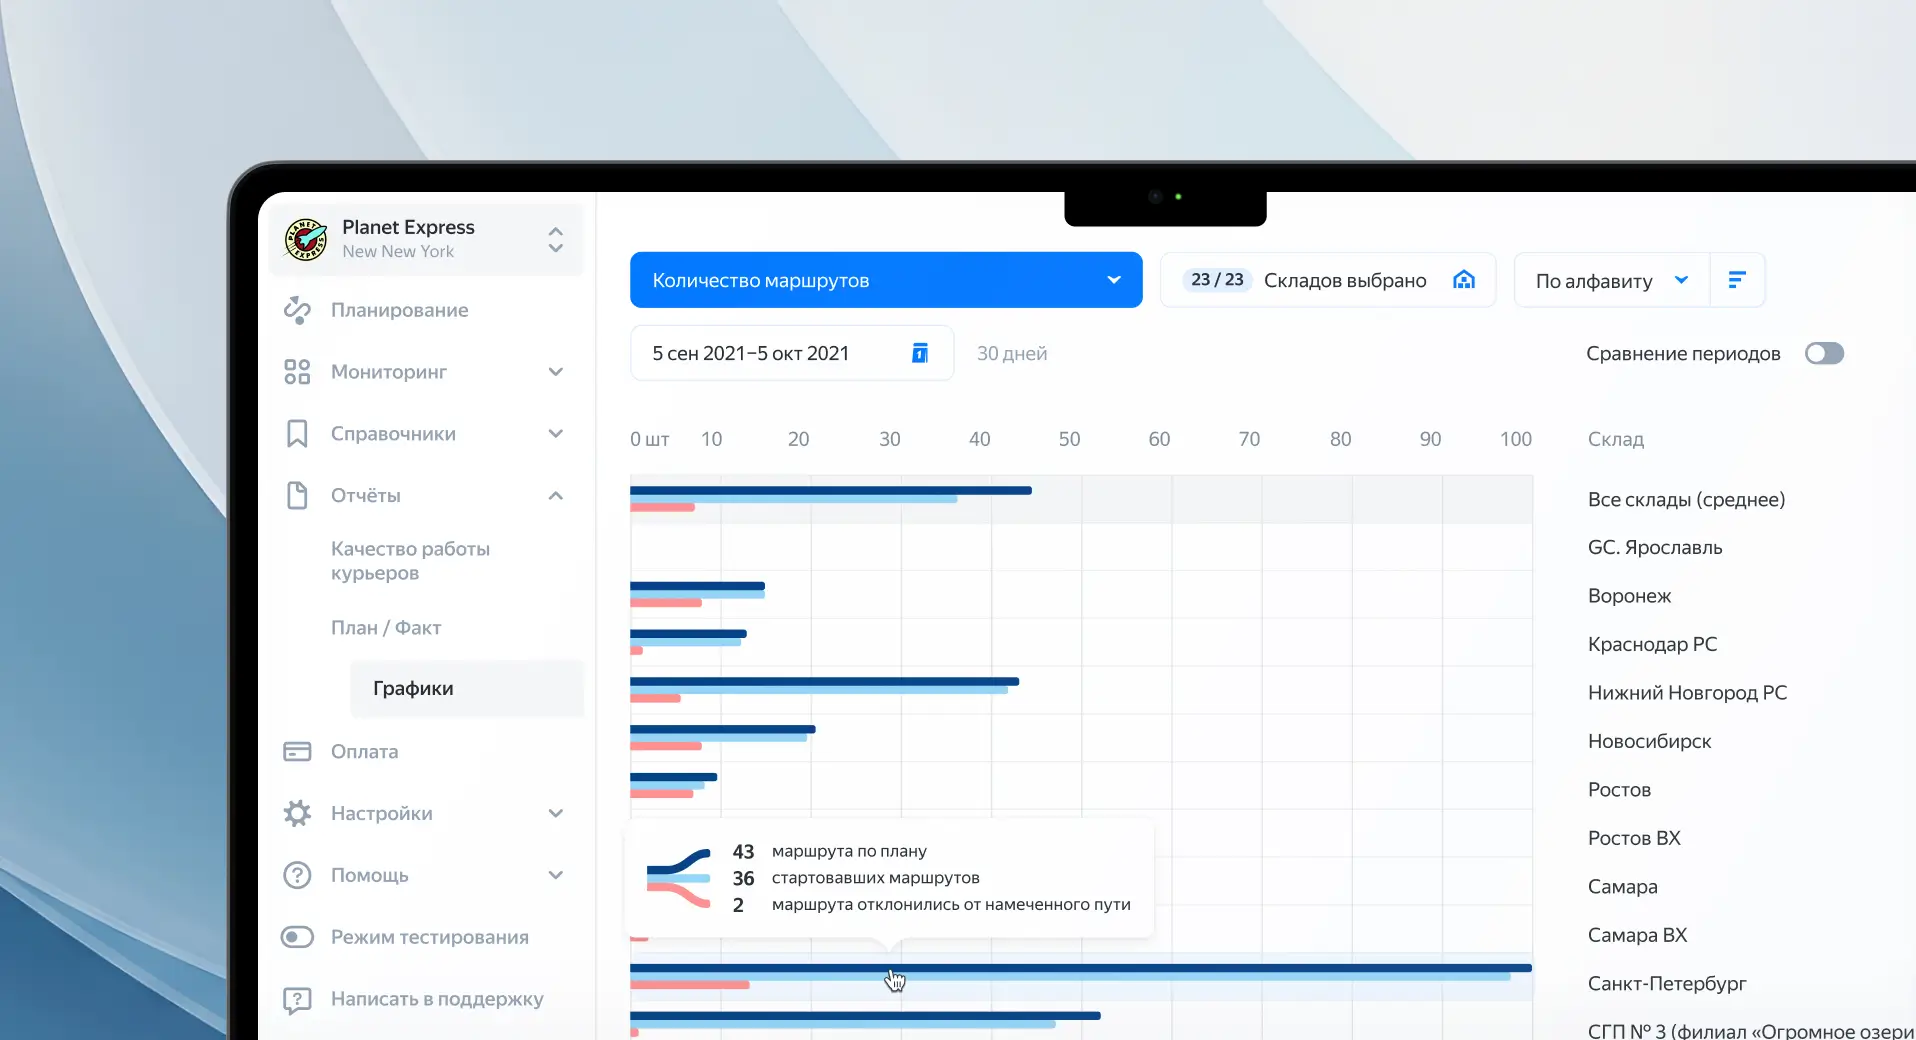
Task: Toggle sort order icon next to По алфавиту
Action: coord(1737,280)
